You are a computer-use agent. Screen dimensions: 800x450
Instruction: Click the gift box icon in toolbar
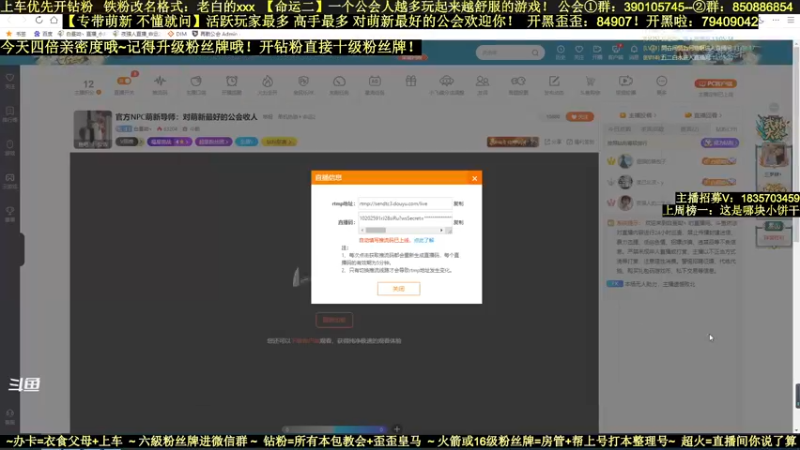411,81
